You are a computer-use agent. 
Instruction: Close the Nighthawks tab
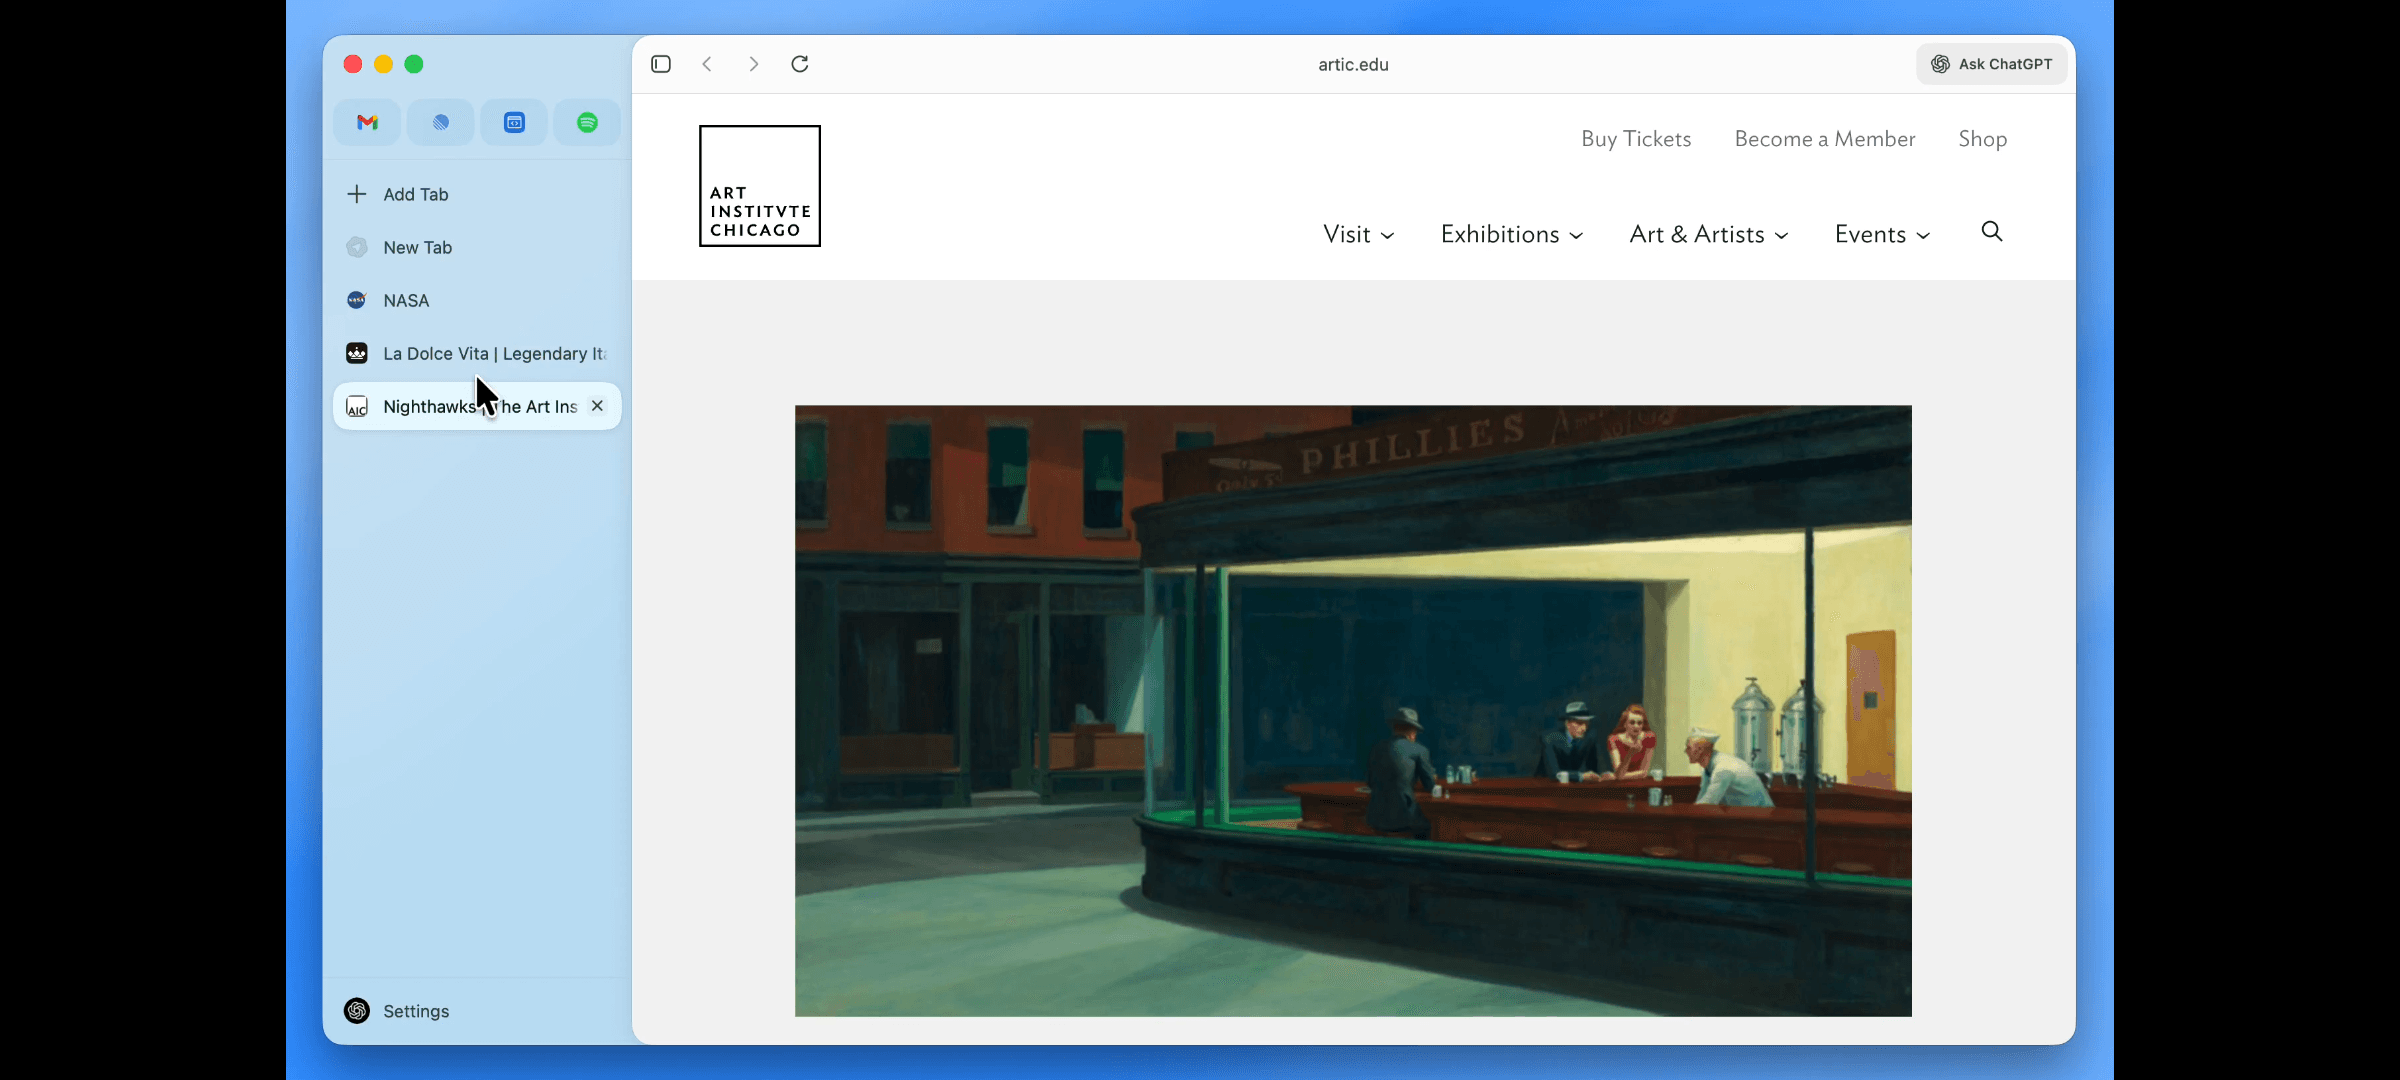point(597,406)
